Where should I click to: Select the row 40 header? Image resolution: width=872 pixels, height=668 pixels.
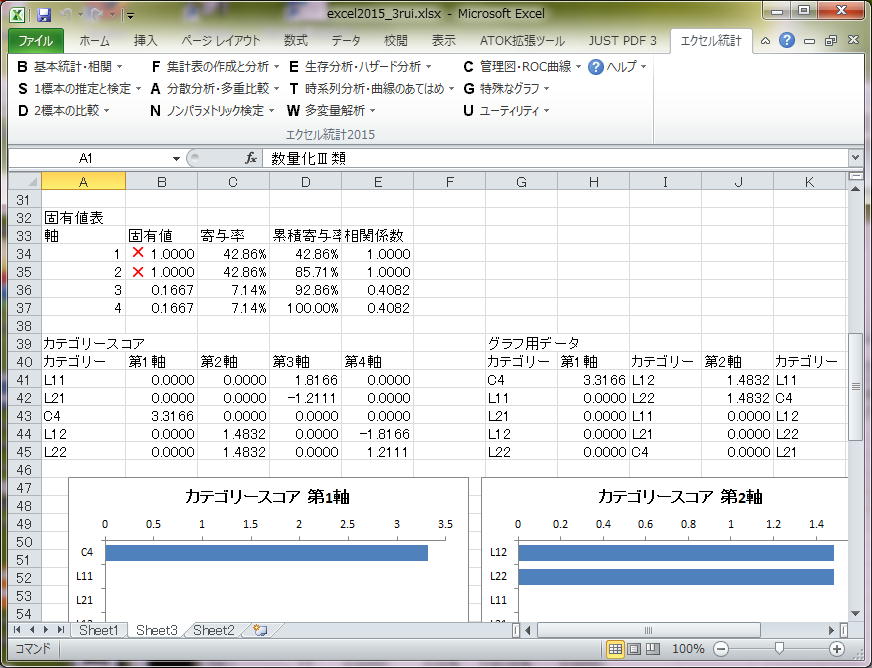(24, 362)
